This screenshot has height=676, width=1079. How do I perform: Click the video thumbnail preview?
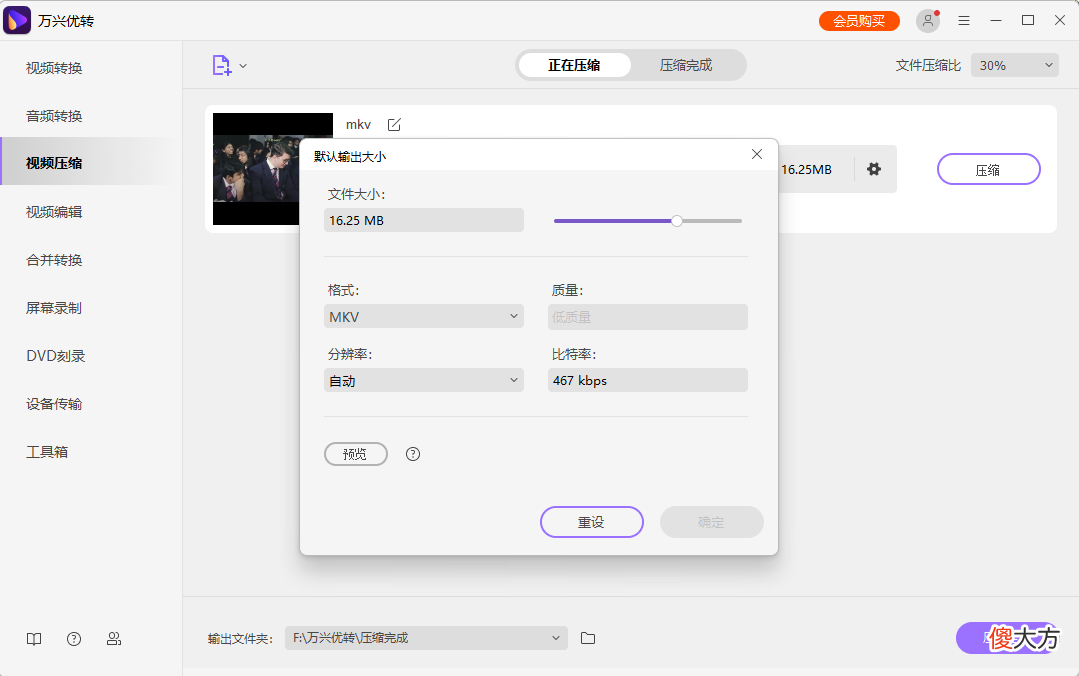pos(256,169)
